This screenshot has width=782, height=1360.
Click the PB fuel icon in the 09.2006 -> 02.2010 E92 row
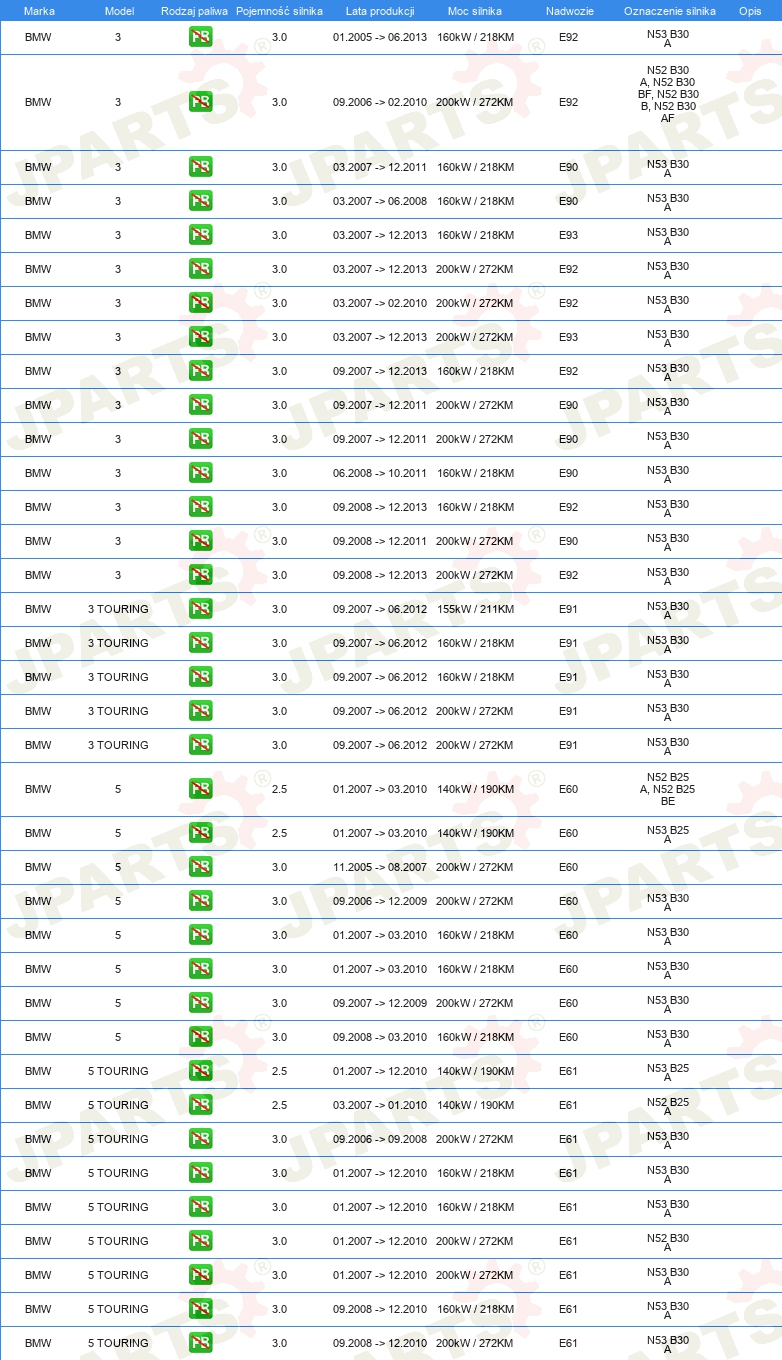[200, 102]
